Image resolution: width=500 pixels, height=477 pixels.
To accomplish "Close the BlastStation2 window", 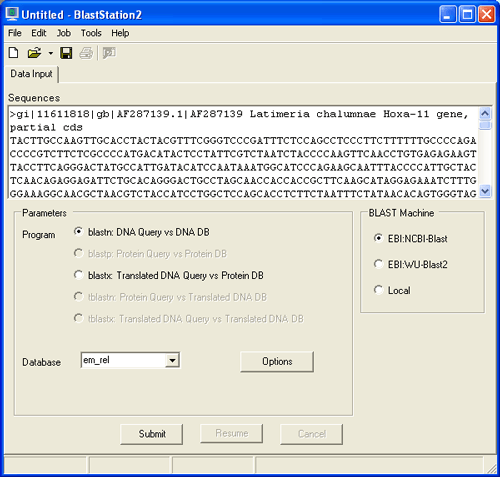I will click(x=487, y=14).
